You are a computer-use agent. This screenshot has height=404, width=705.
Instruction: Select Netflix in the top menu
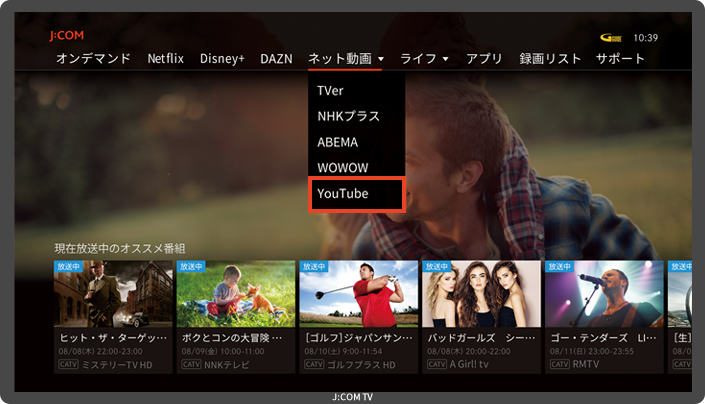[165, 58]
